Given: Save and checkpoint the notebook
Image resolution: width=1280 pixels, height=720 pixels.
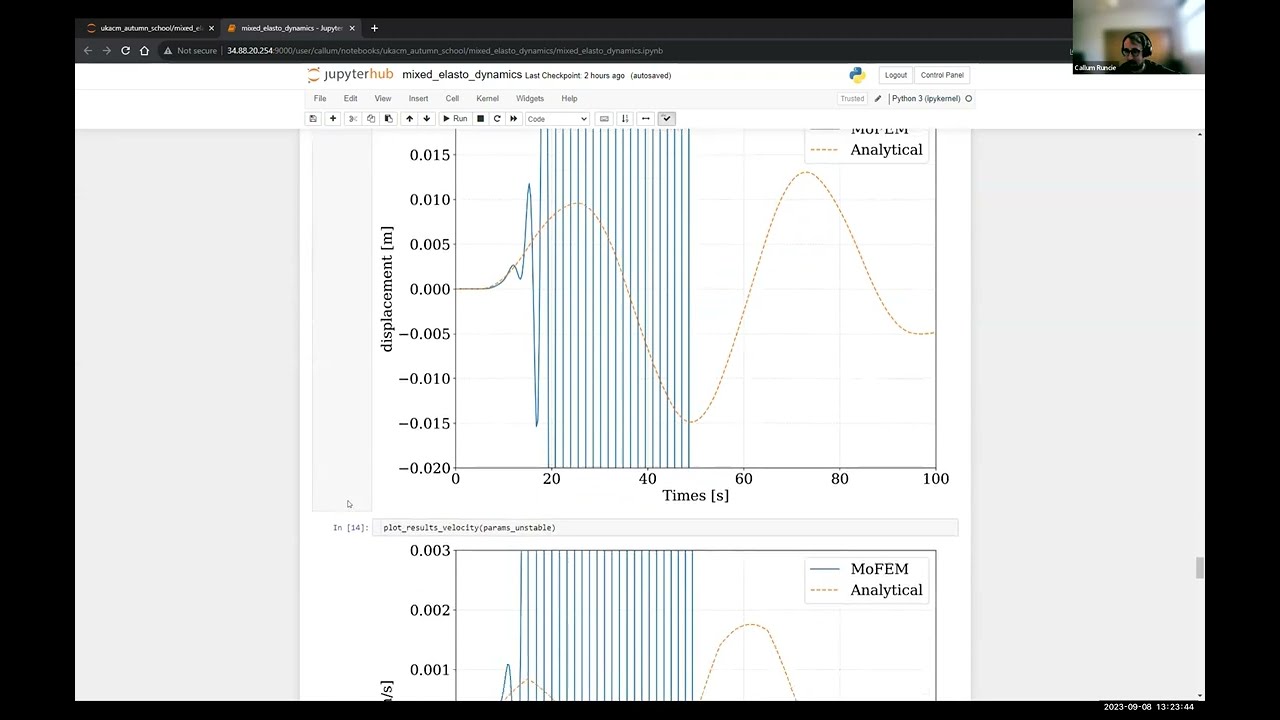Looking at the screenshot, I should (313, 118).
